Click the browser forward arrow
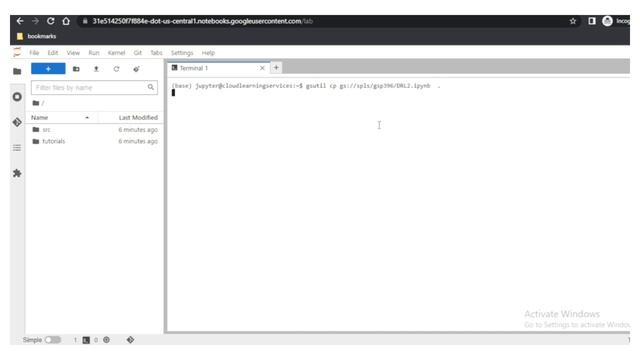This screenshot has height=360, width=640. click(x=35, y=21)
